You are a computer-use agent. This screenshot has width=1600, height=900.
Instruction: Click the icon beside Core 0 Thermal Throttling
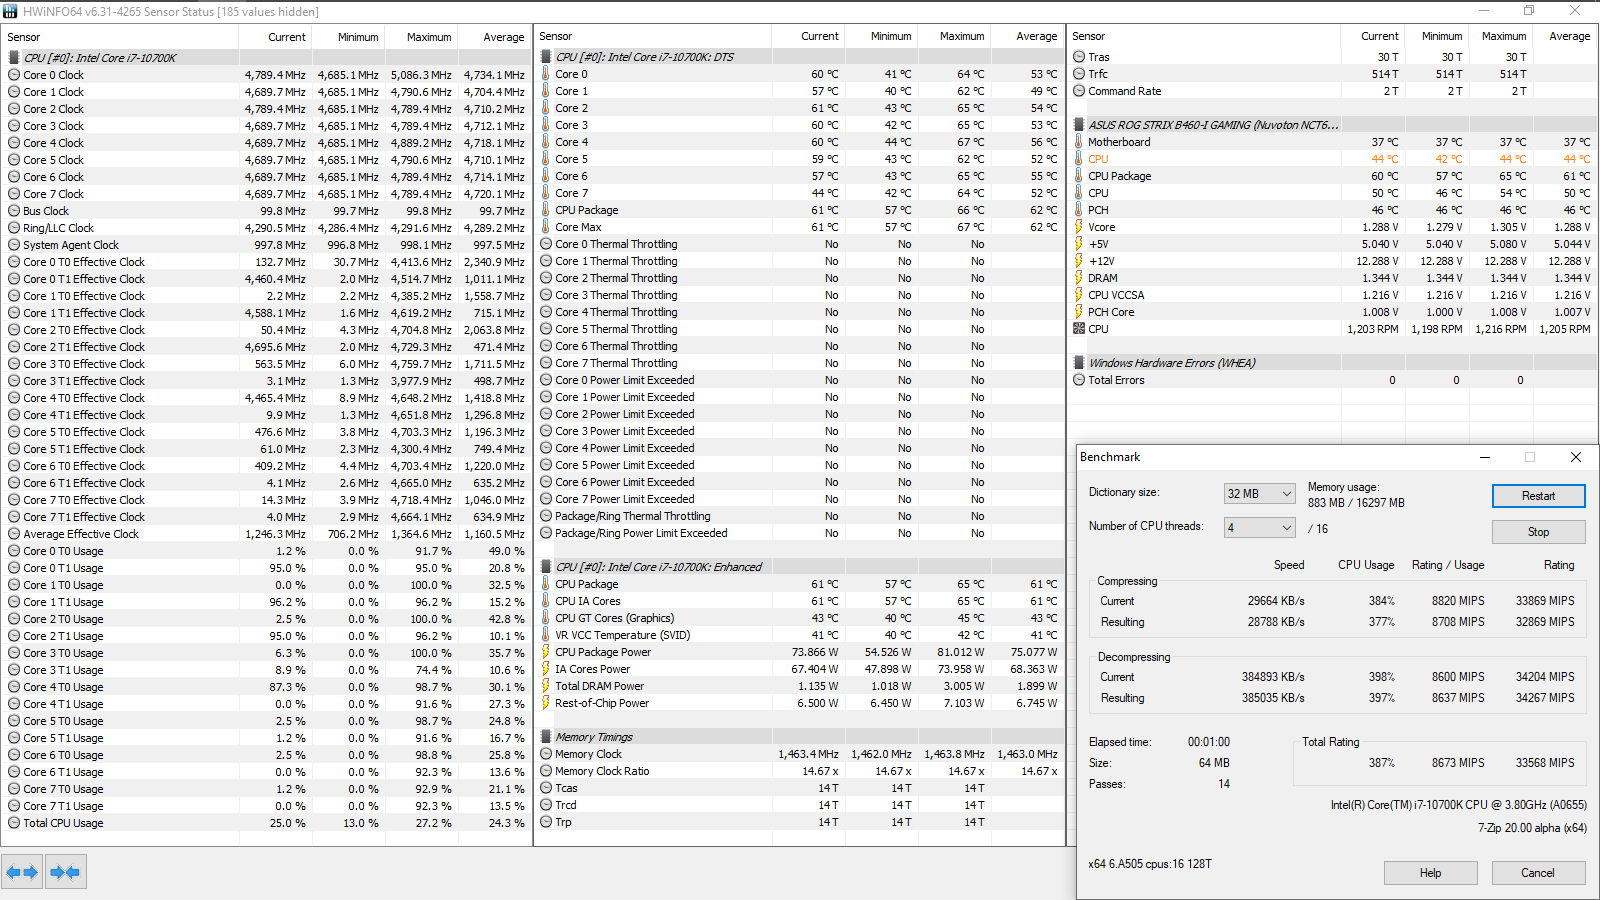click(546, 244)
